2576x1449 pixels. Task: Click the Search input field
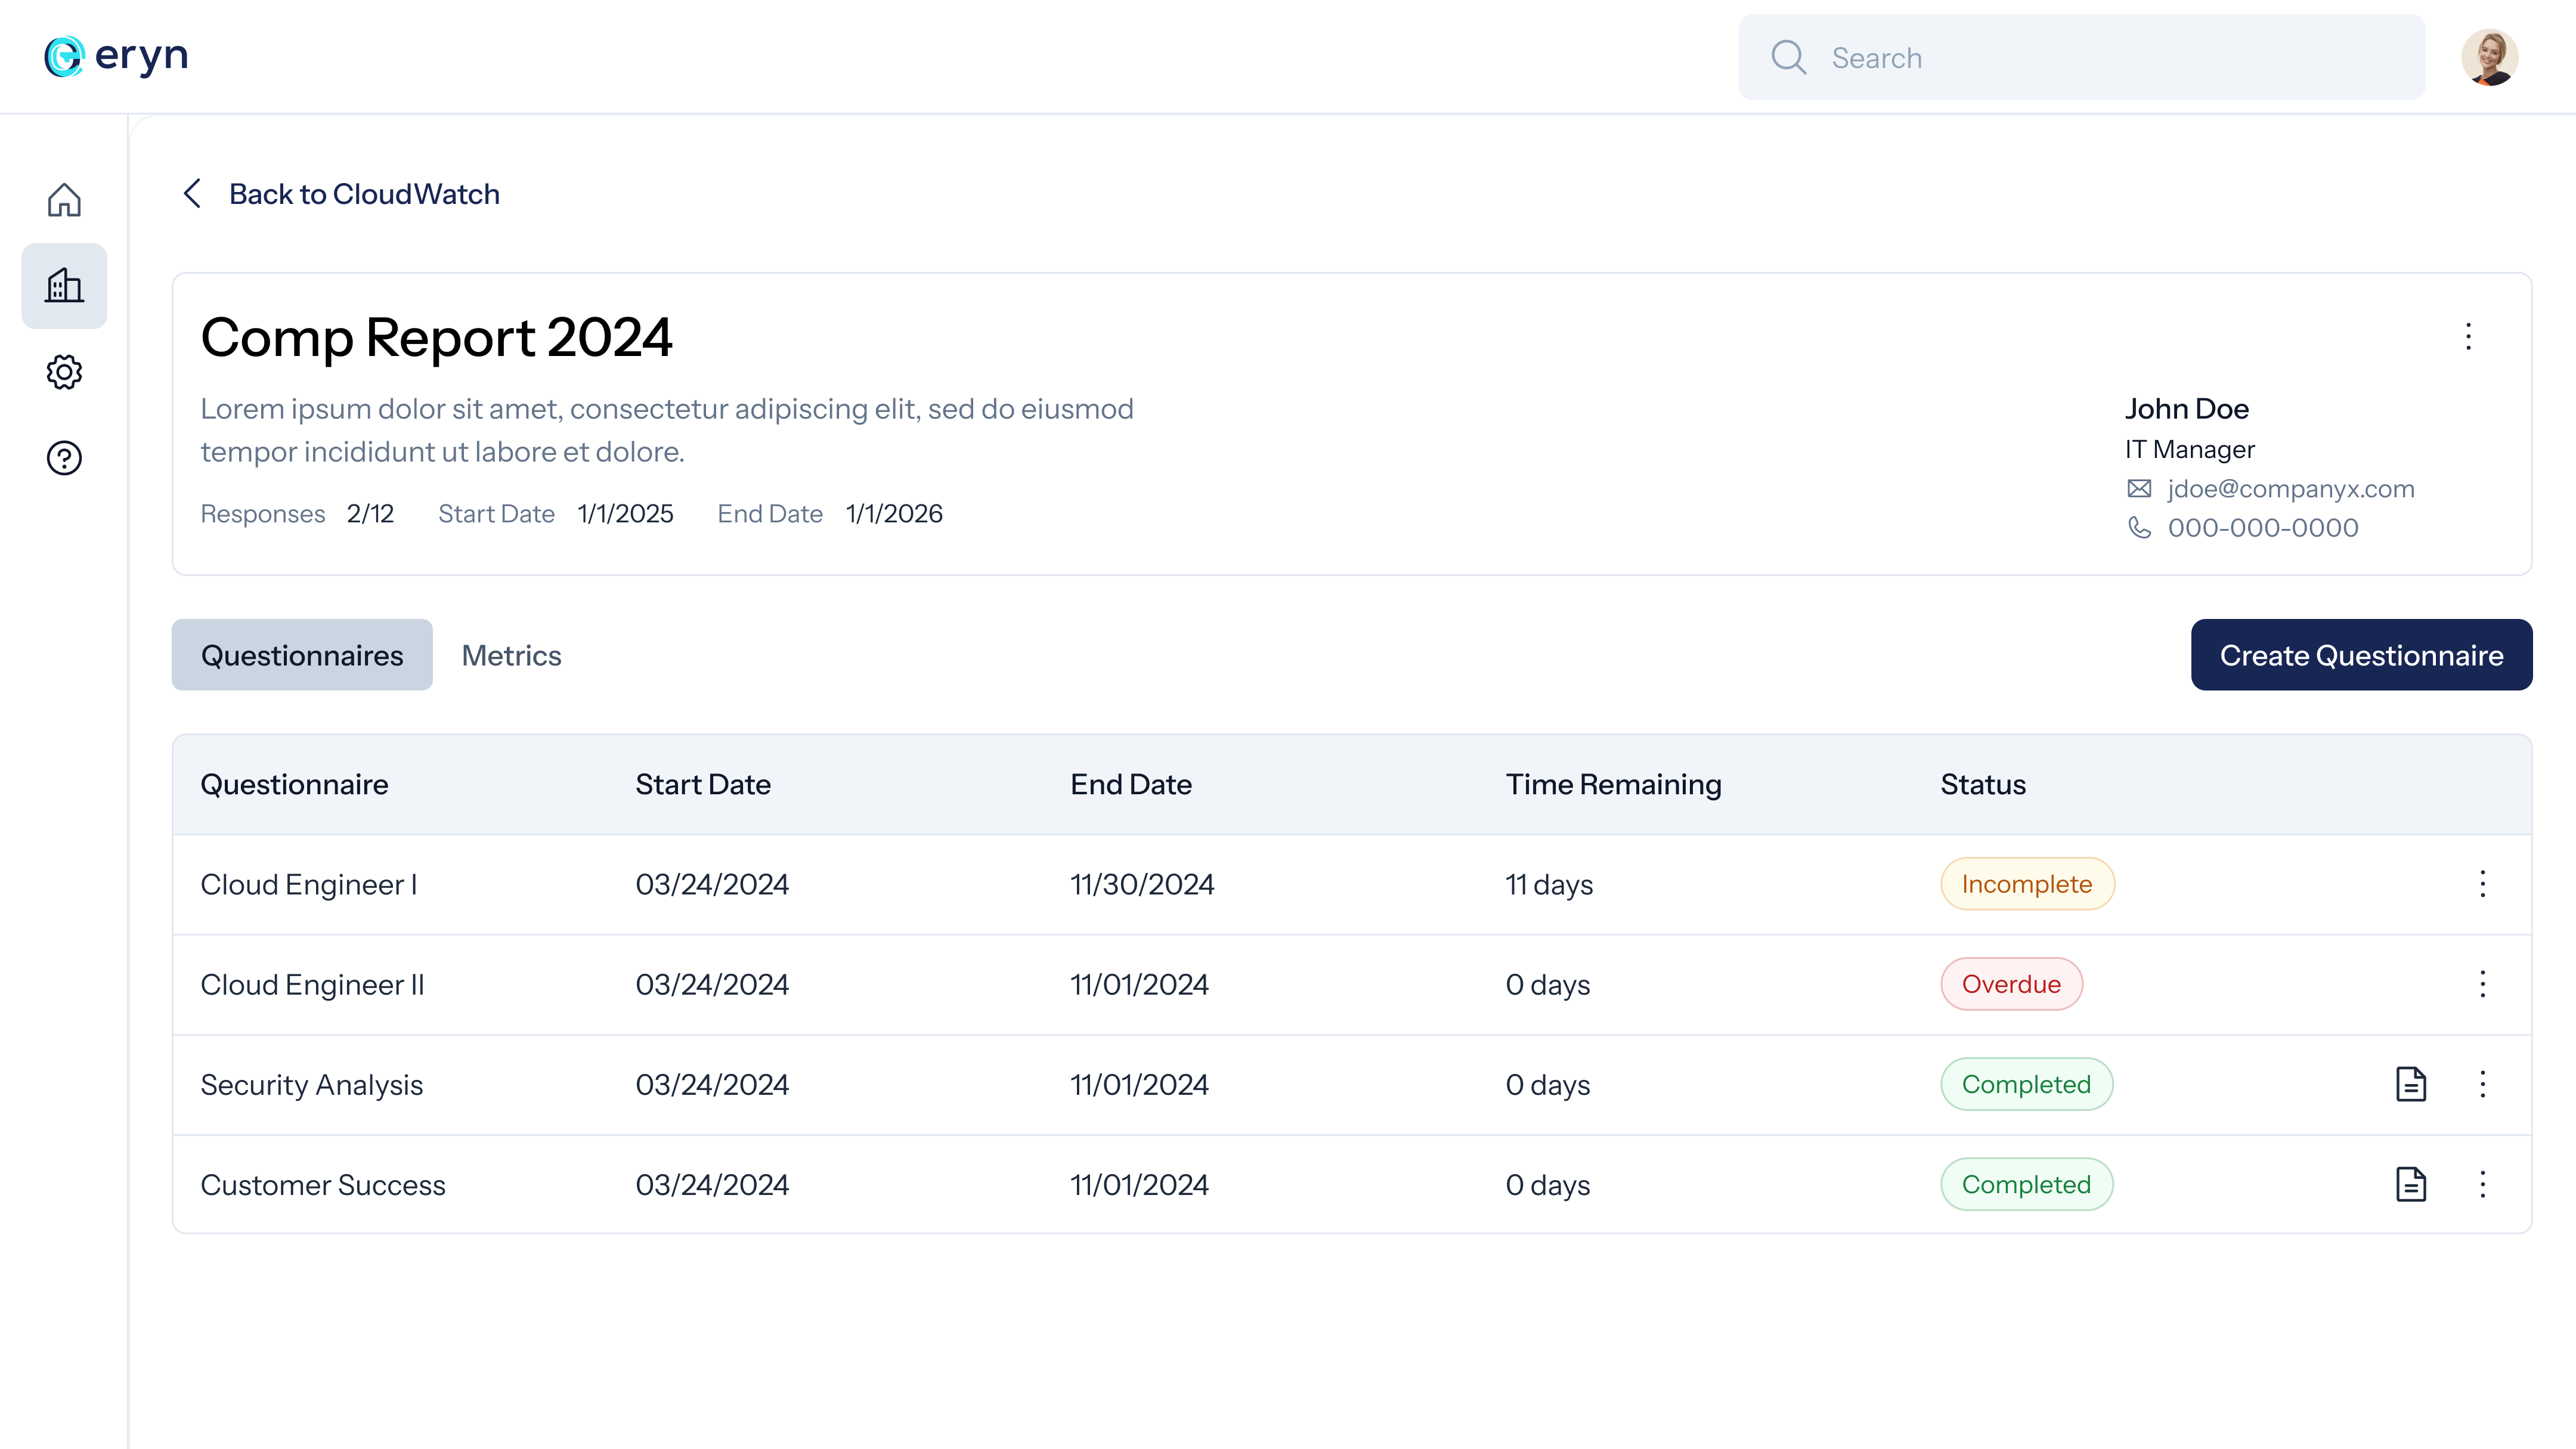[2100, 58]
